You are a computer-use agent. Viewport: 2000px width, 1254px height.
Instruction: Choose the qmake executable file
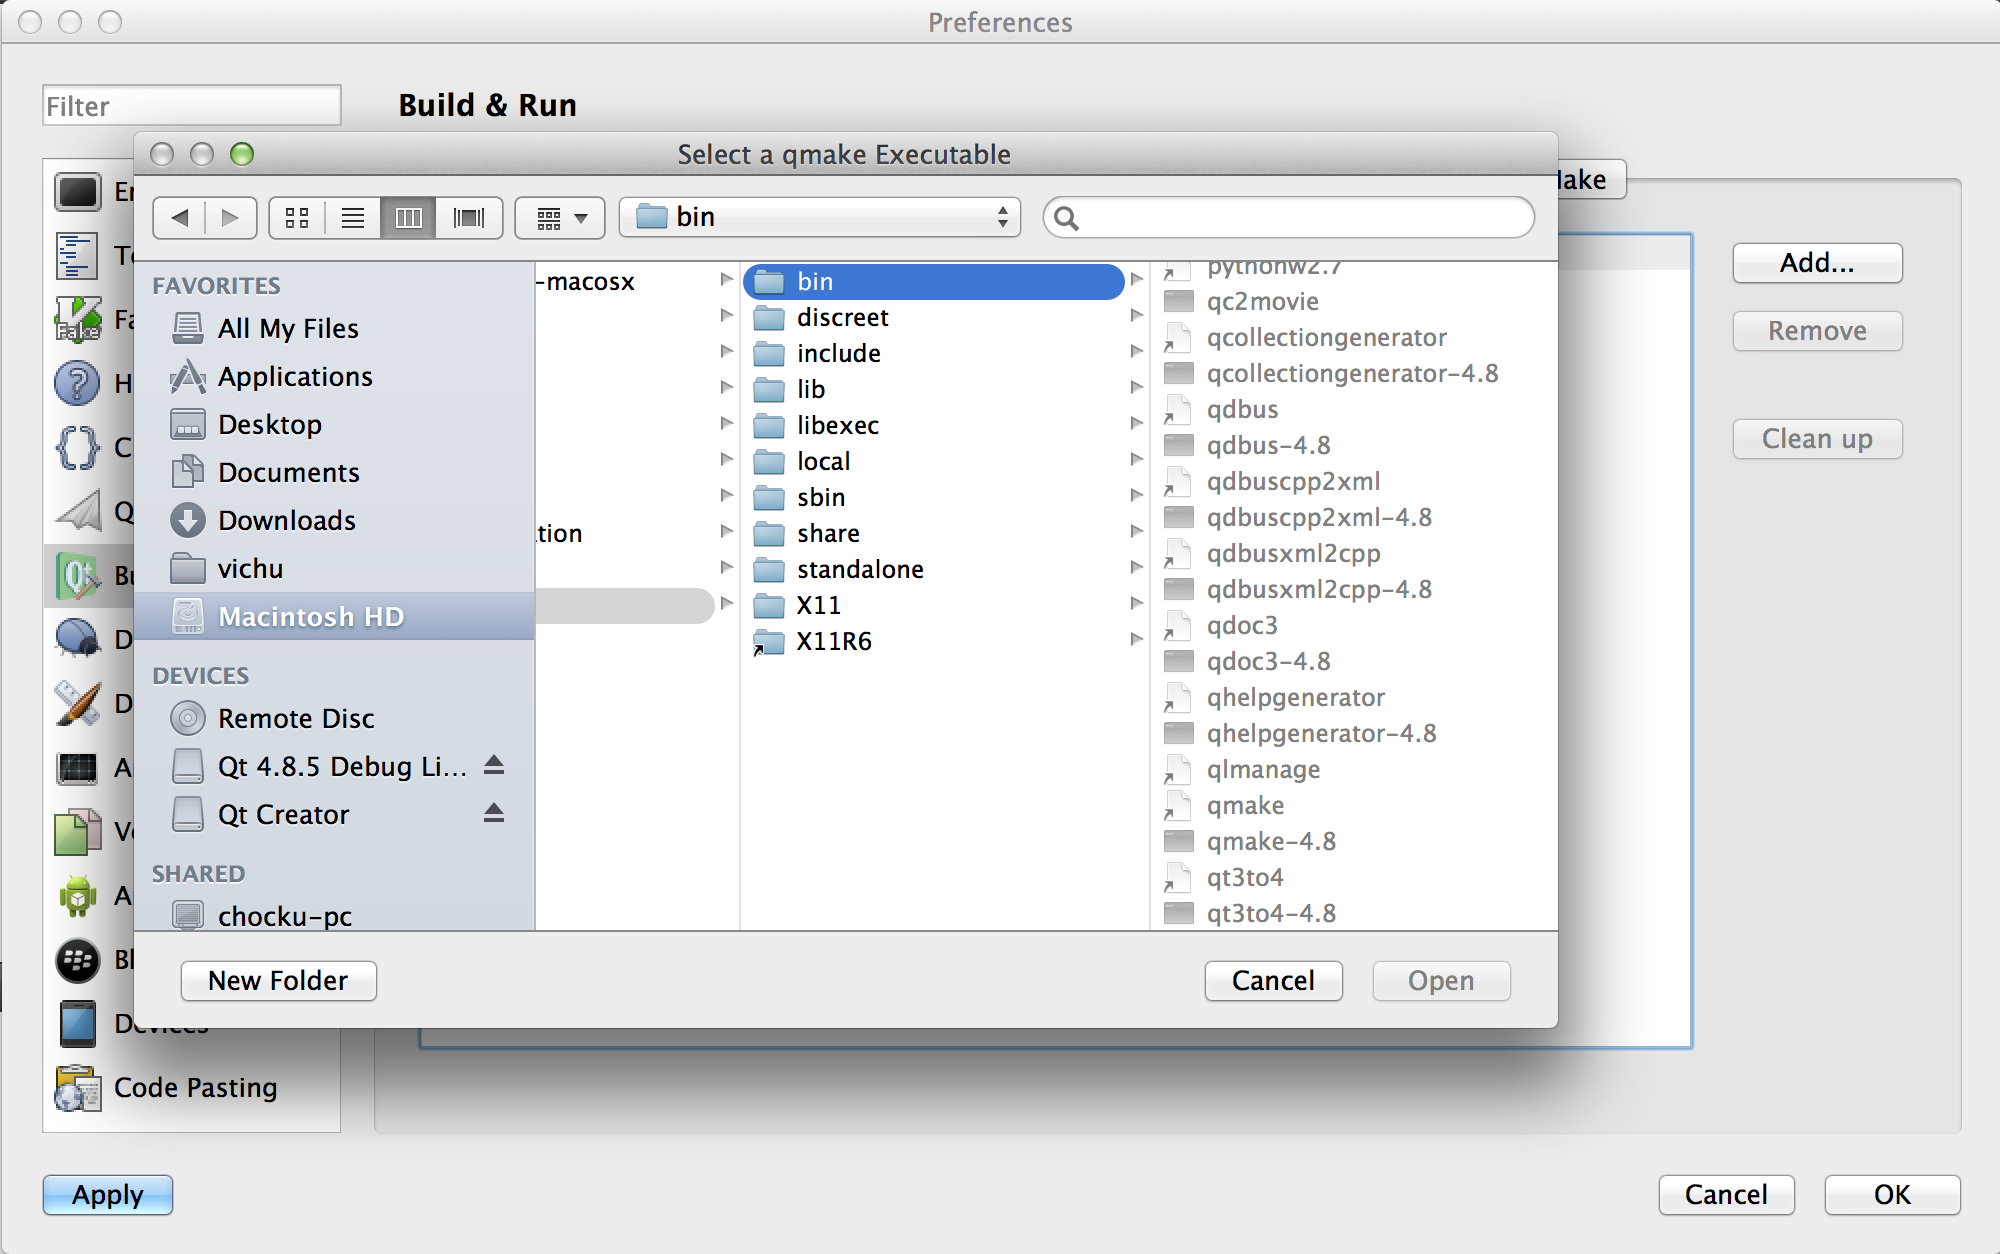coord(1244,805)
